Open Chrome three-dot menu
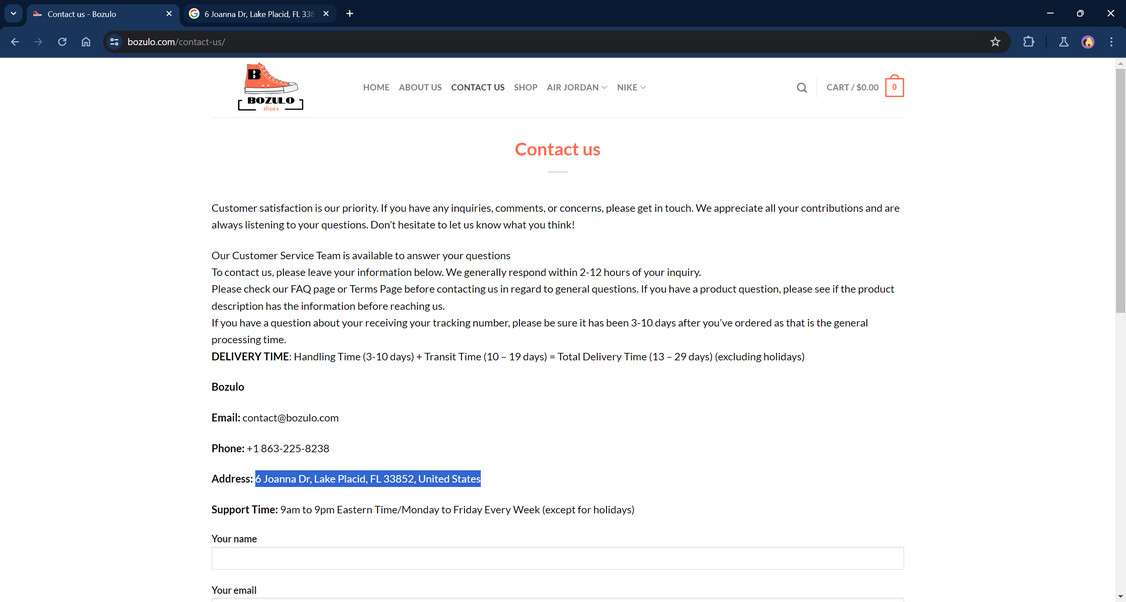This screenshot has width=1126, height=602. [1111, 42]
